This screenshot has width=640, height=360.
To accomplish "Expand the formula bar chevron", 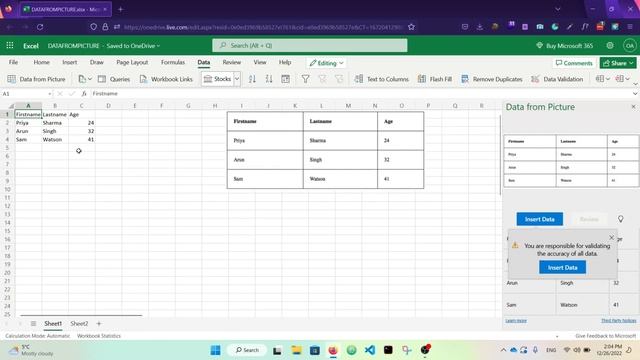I will pyautogui.click(x=635, y=93).
